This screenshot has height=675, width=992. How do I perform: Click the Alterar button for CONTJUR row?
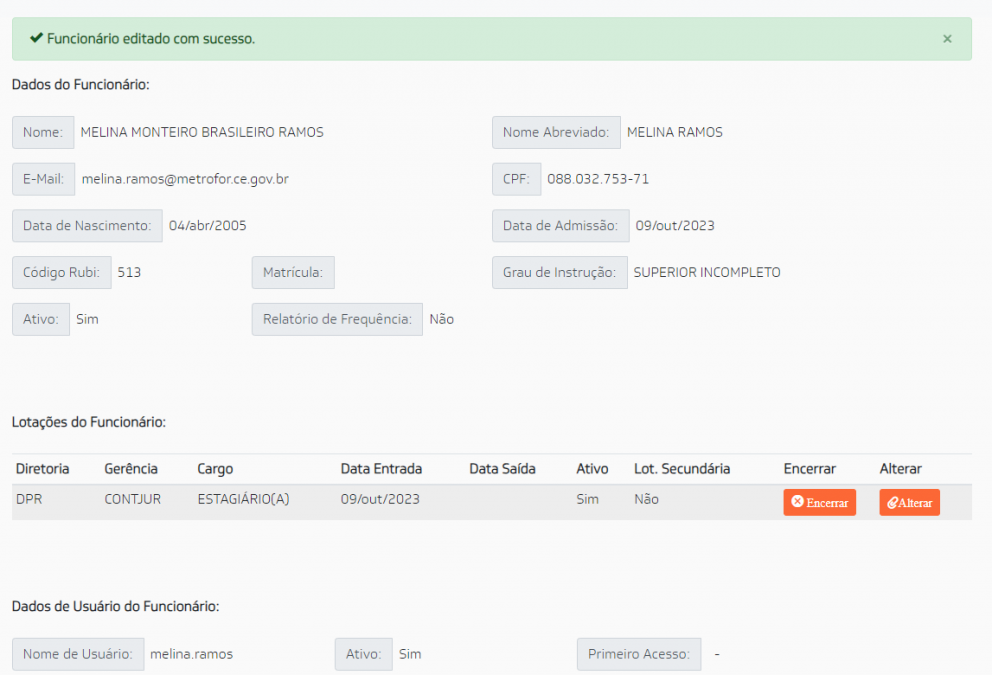click(909, 502)
